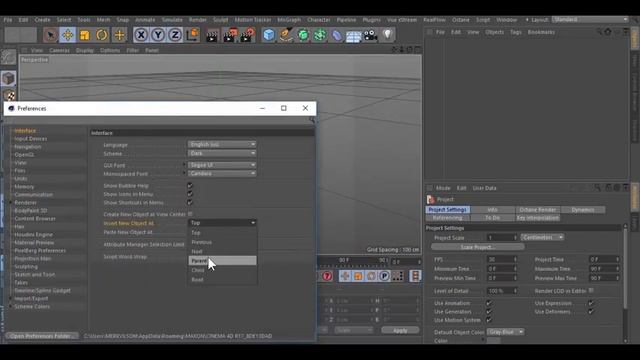Click the search icon in Preferences window
The image size is (640, 360).
tap(312, 120)
